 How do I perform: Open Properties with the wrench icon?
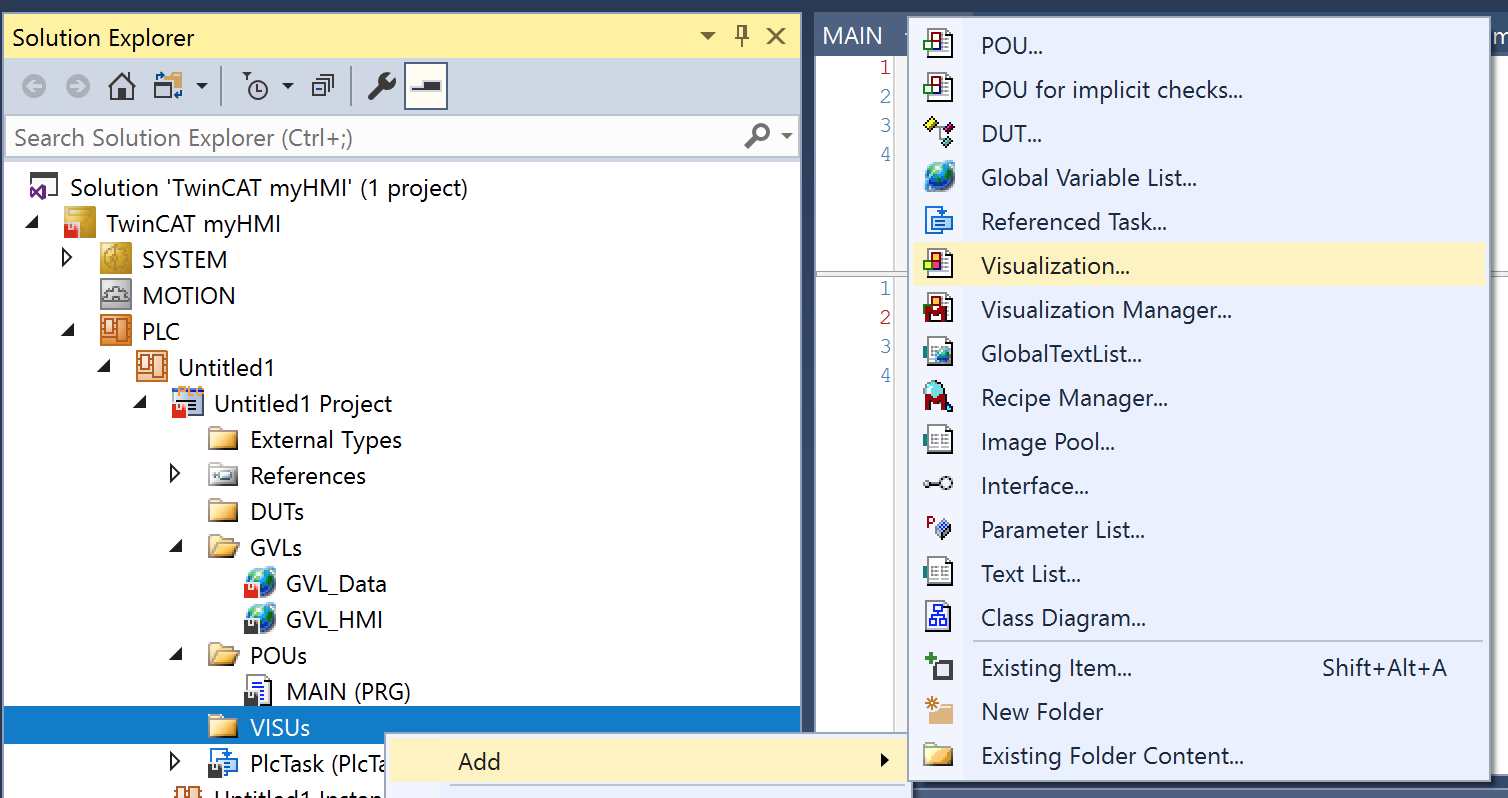(x=381, y=87)
